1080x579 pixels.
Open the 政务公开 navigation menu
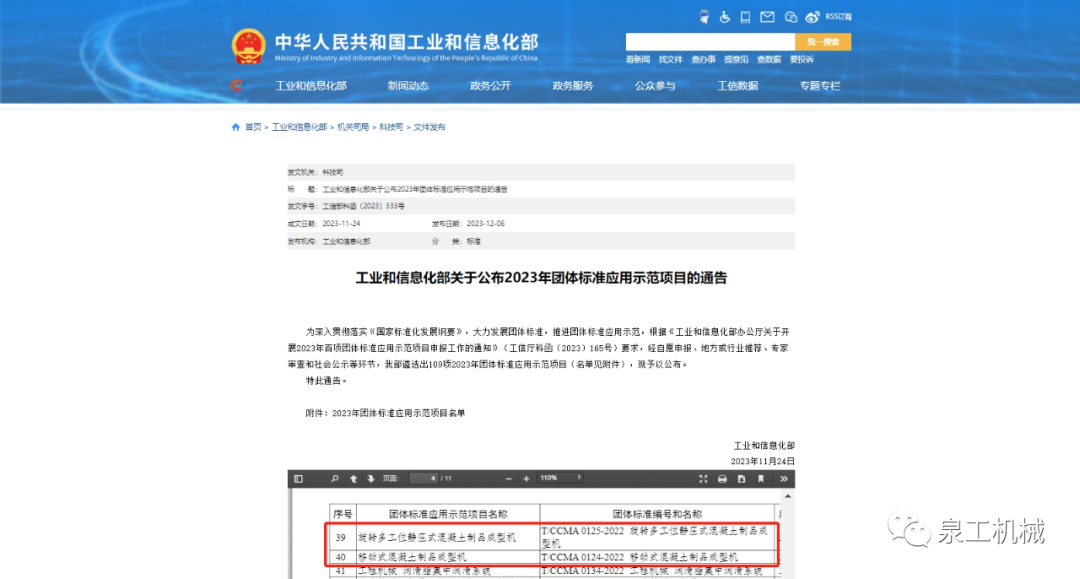(x=490, y=86)
